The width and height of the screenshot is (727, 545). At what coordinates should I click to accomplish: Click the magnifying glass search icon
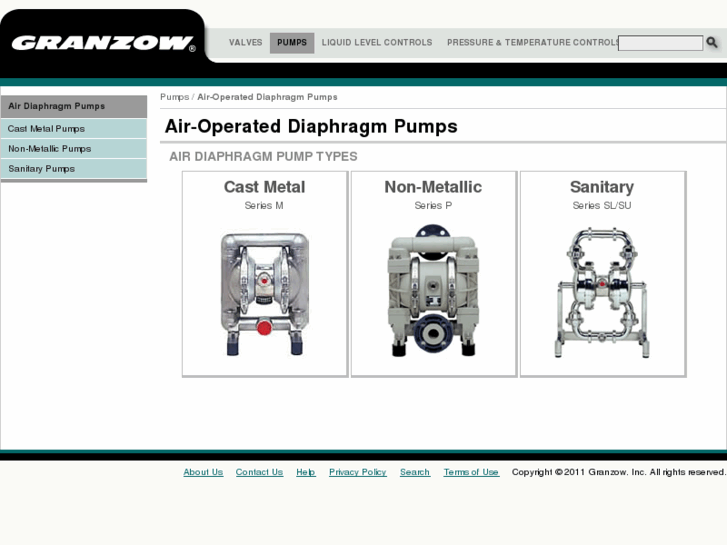click(712, 43)
